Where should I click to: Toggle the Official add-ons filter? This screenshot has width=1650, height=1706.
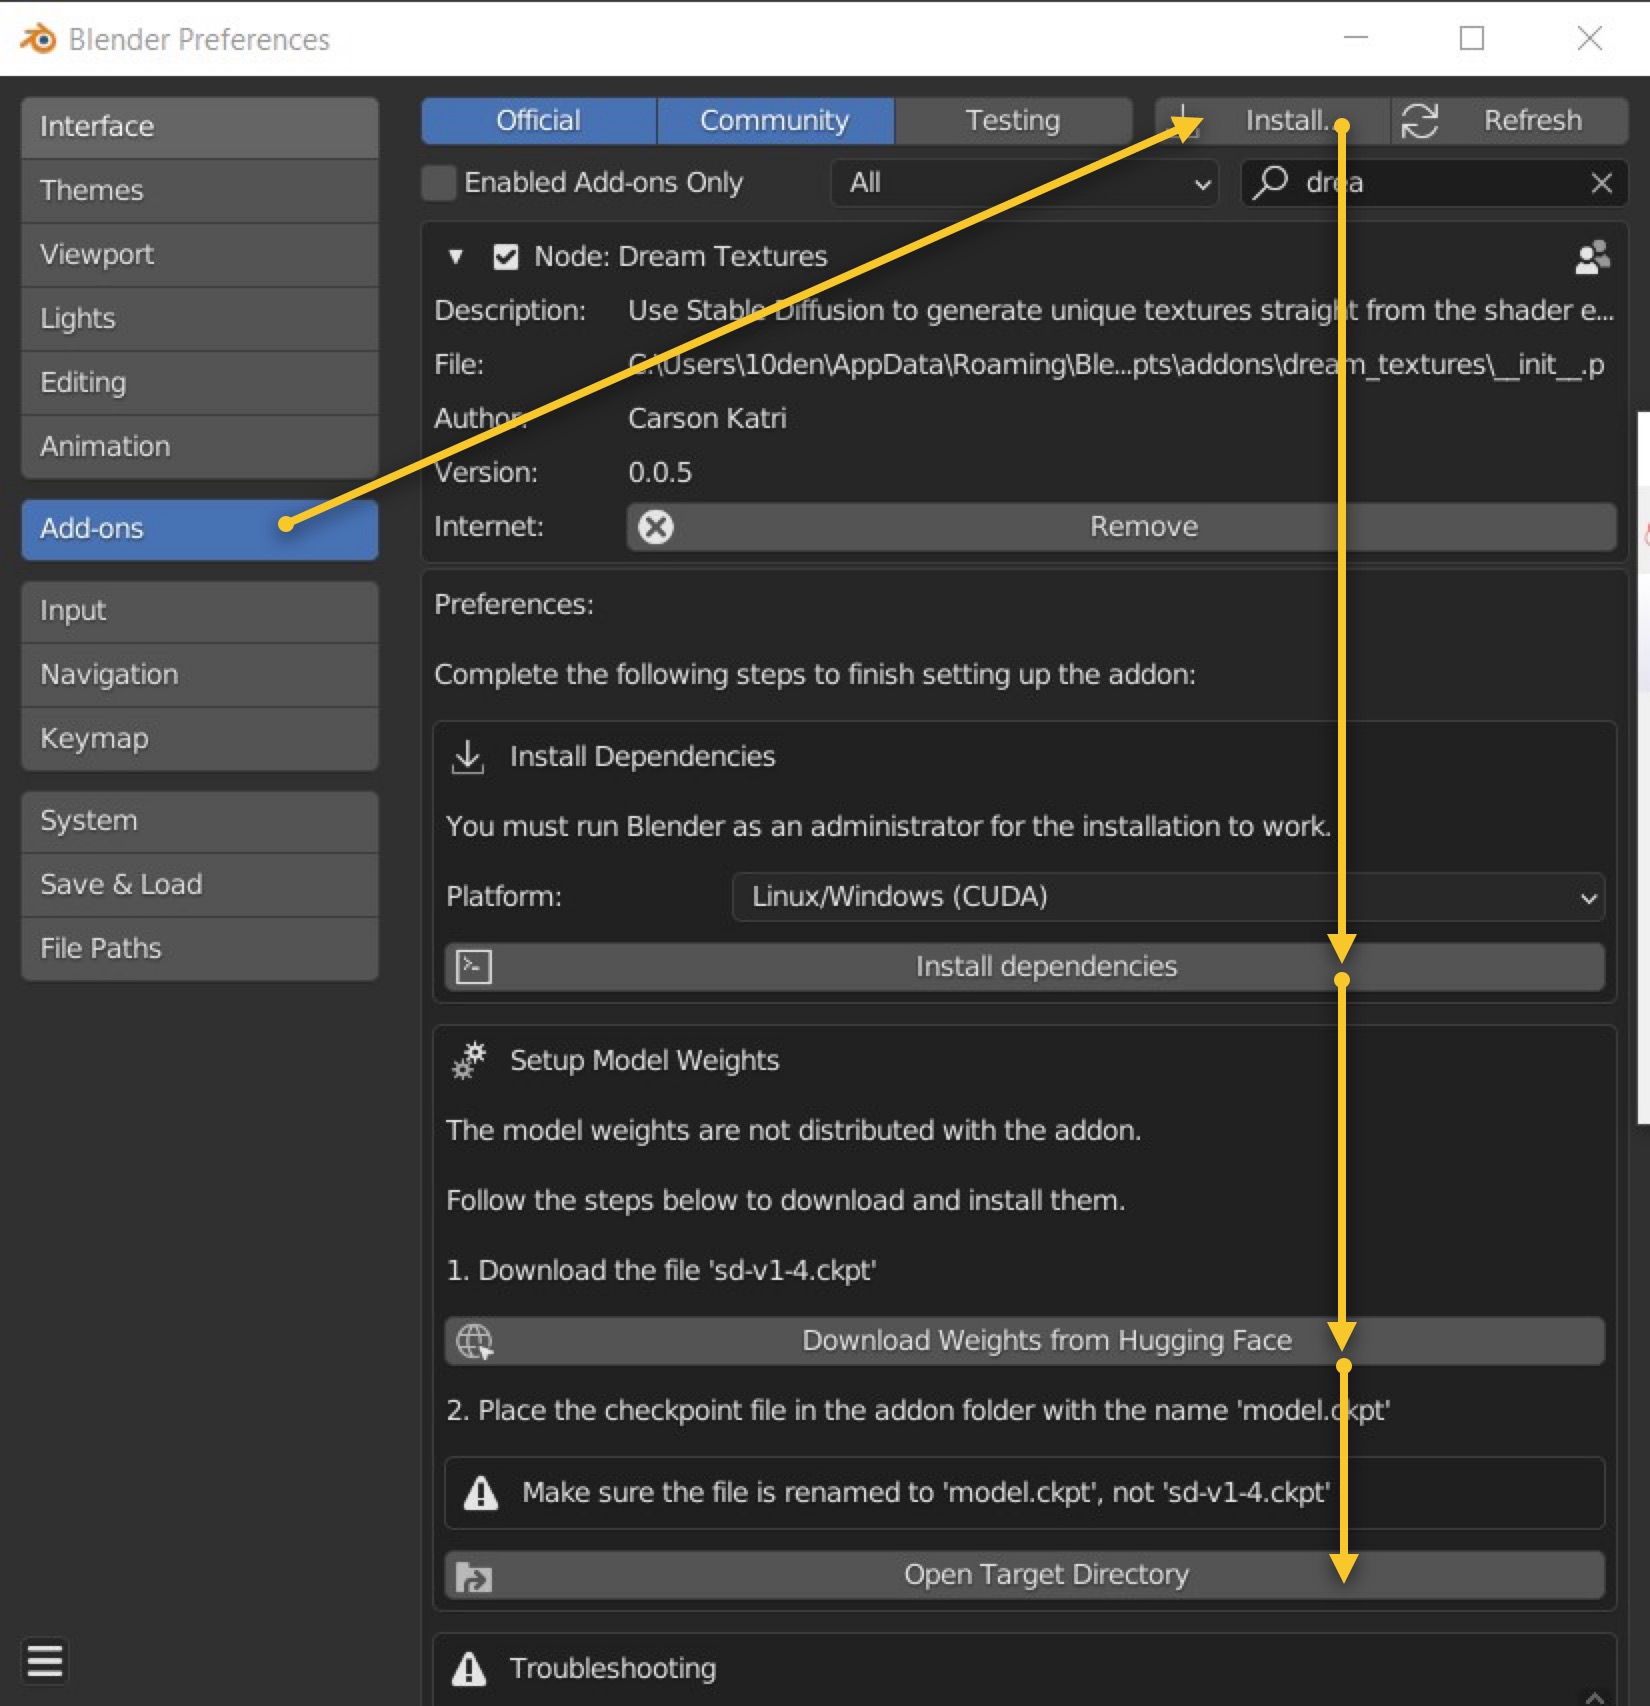coord(538,121)
